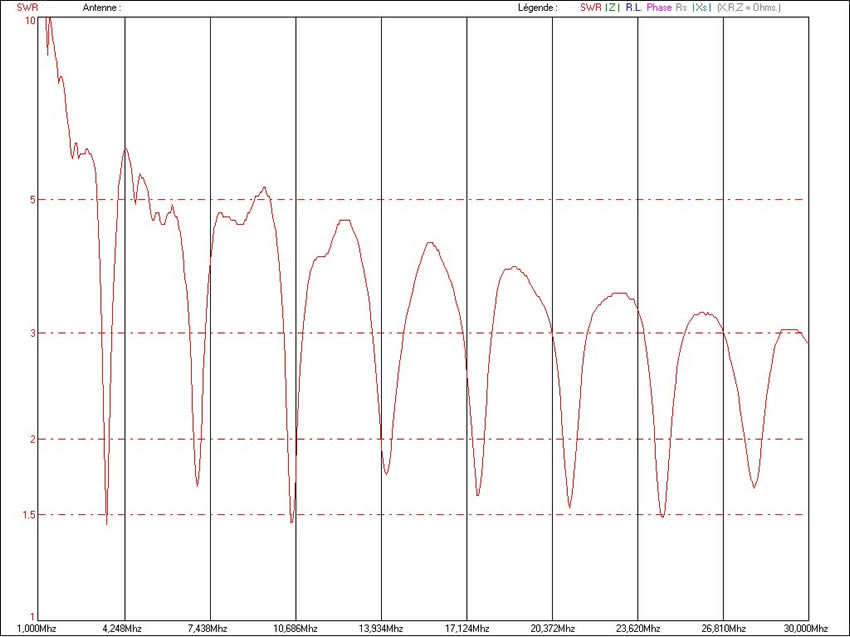Click the '(X,R,Z = Ohms.)' note
This screenshot has width=850, height=637.
[x=749, y=8]
